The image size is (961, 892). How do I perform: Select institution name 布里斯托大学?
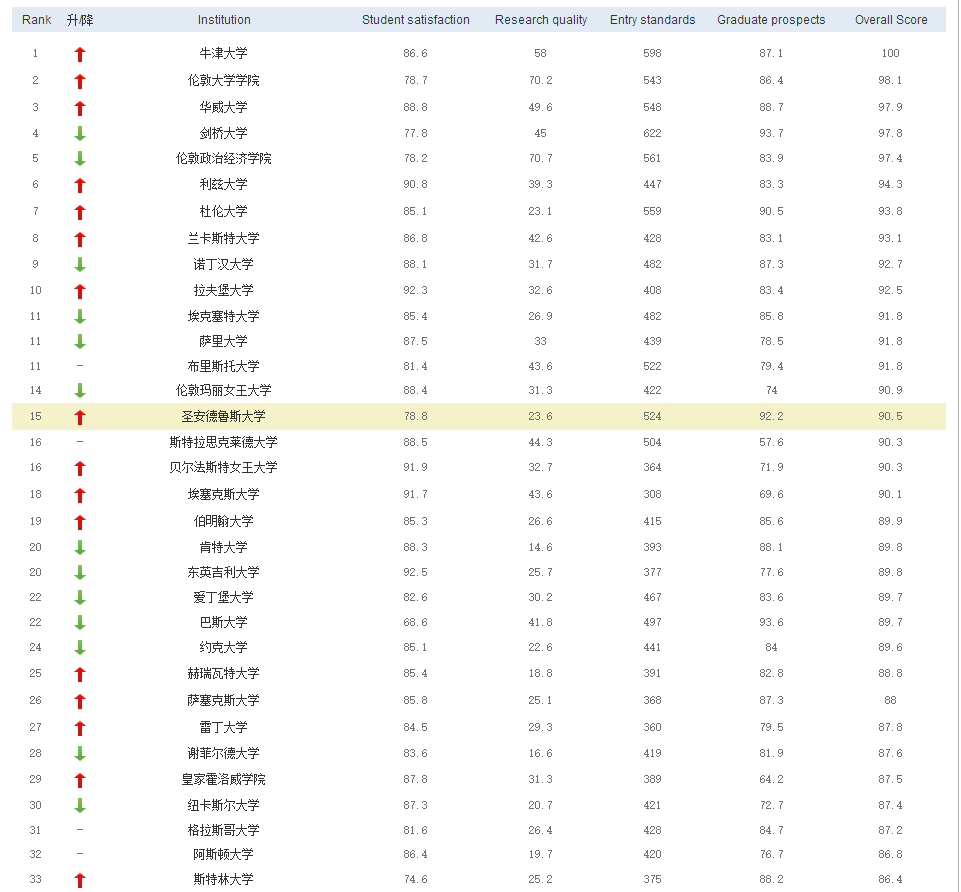(x=224, y=366)
